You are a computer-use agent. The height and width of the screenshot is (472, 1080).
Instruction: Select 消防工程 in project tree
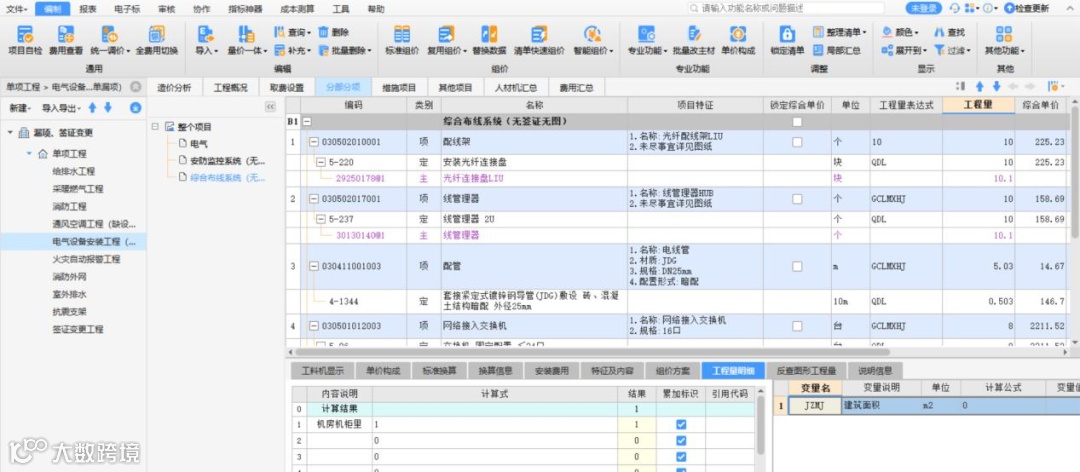coord(69,206)
